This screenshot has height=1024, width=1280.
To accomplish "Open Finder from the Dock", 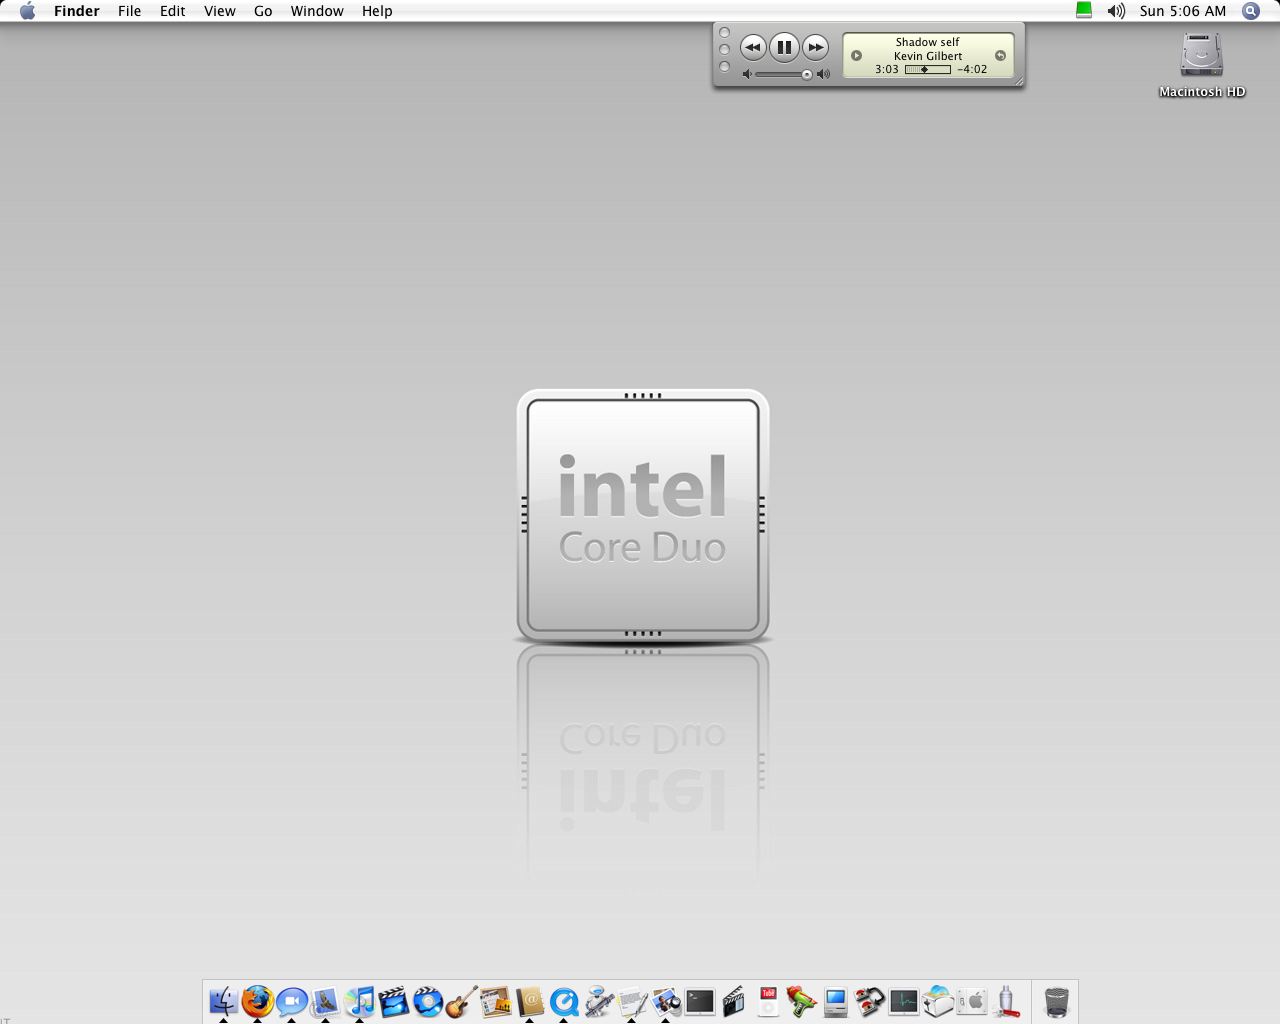I will pos(223,1000).
